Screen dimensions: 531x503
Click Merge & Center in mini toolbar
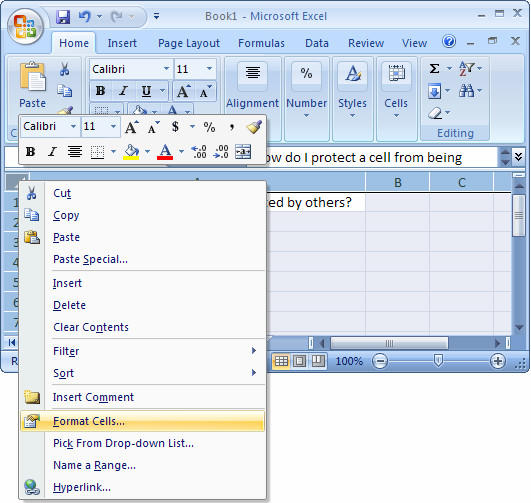point(243,152)
